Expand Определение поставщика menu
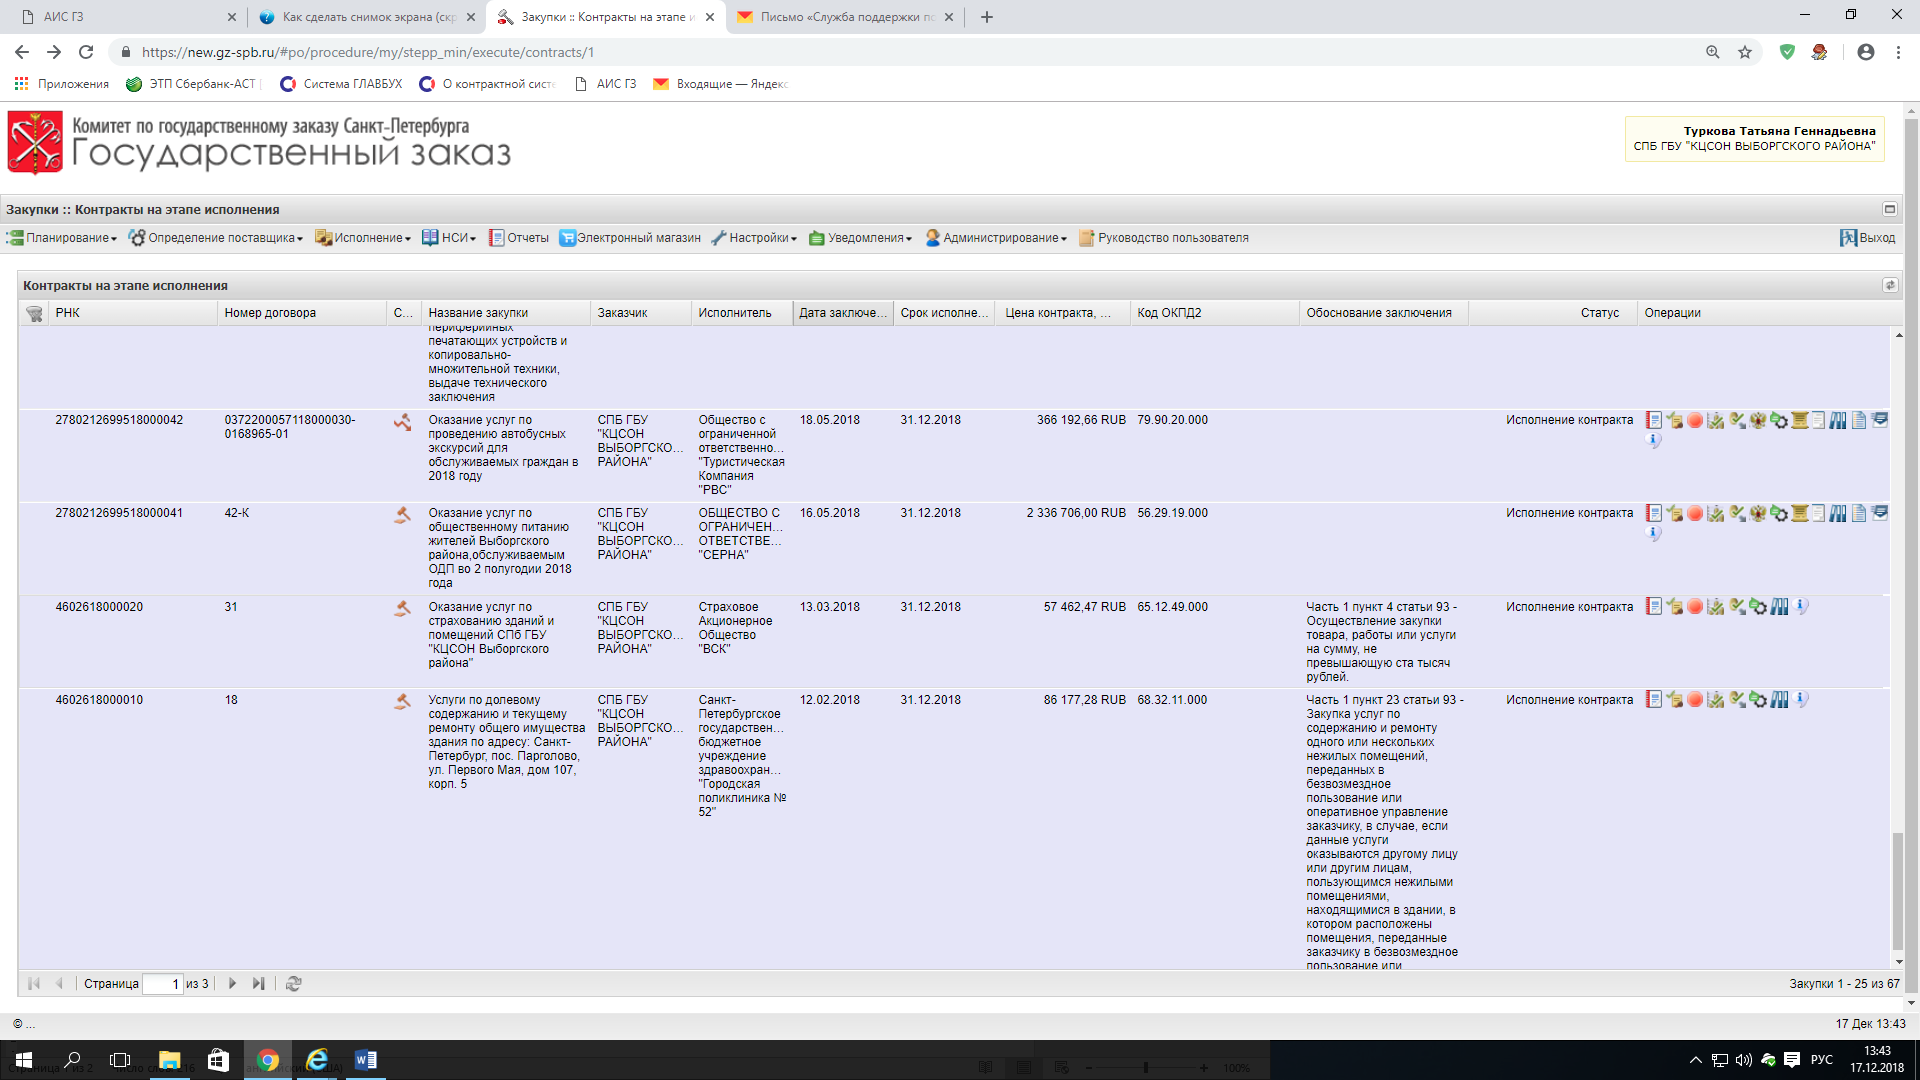 point(216,238)
